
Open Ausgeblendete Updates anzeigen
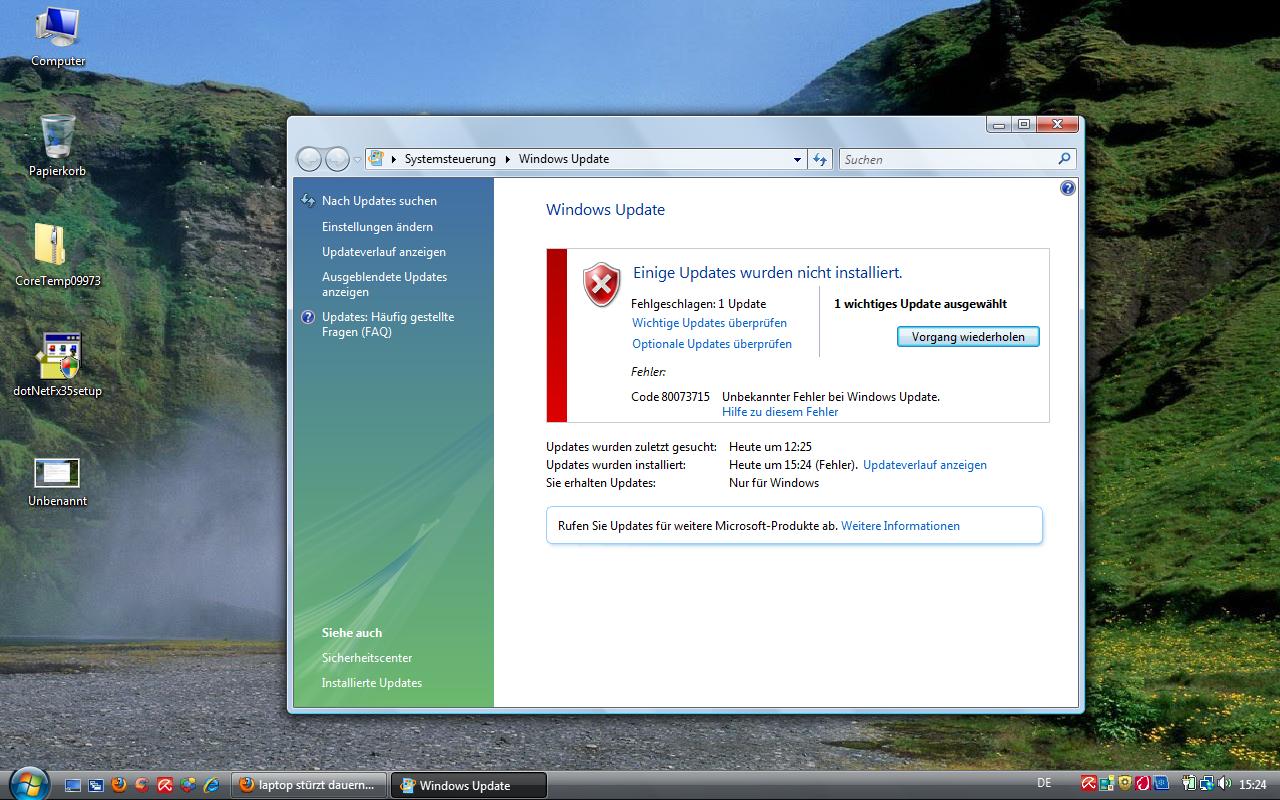pos(384,285)
